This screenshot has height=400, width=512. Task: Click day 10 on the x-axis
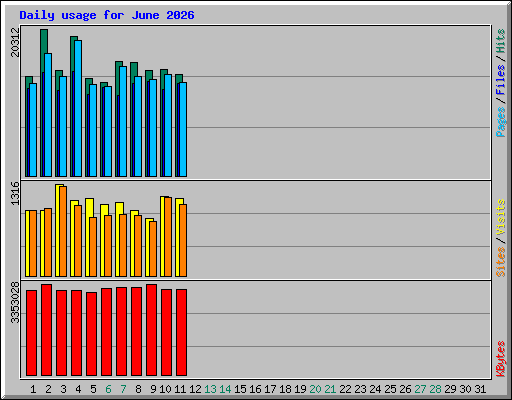coord(165,389)
